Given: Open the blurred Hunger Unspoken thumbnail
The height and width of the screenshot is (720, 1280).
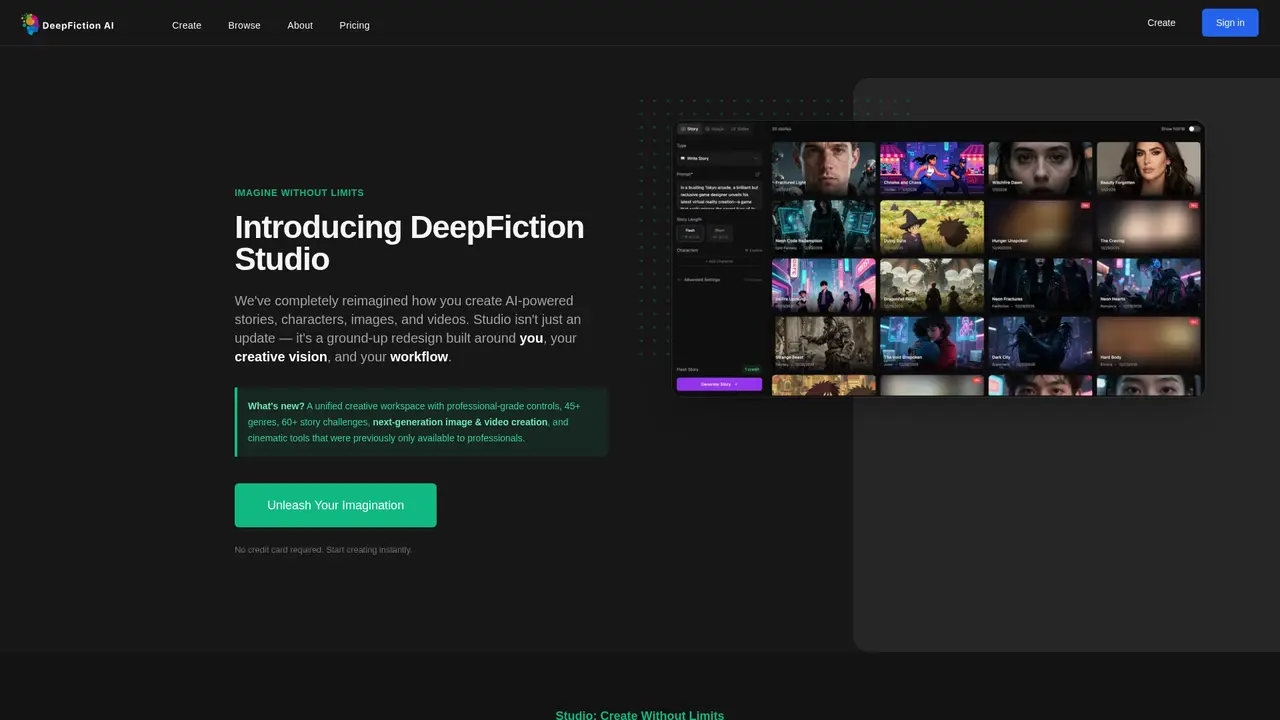Looking at the screenshot, I should pos(1040,226).
